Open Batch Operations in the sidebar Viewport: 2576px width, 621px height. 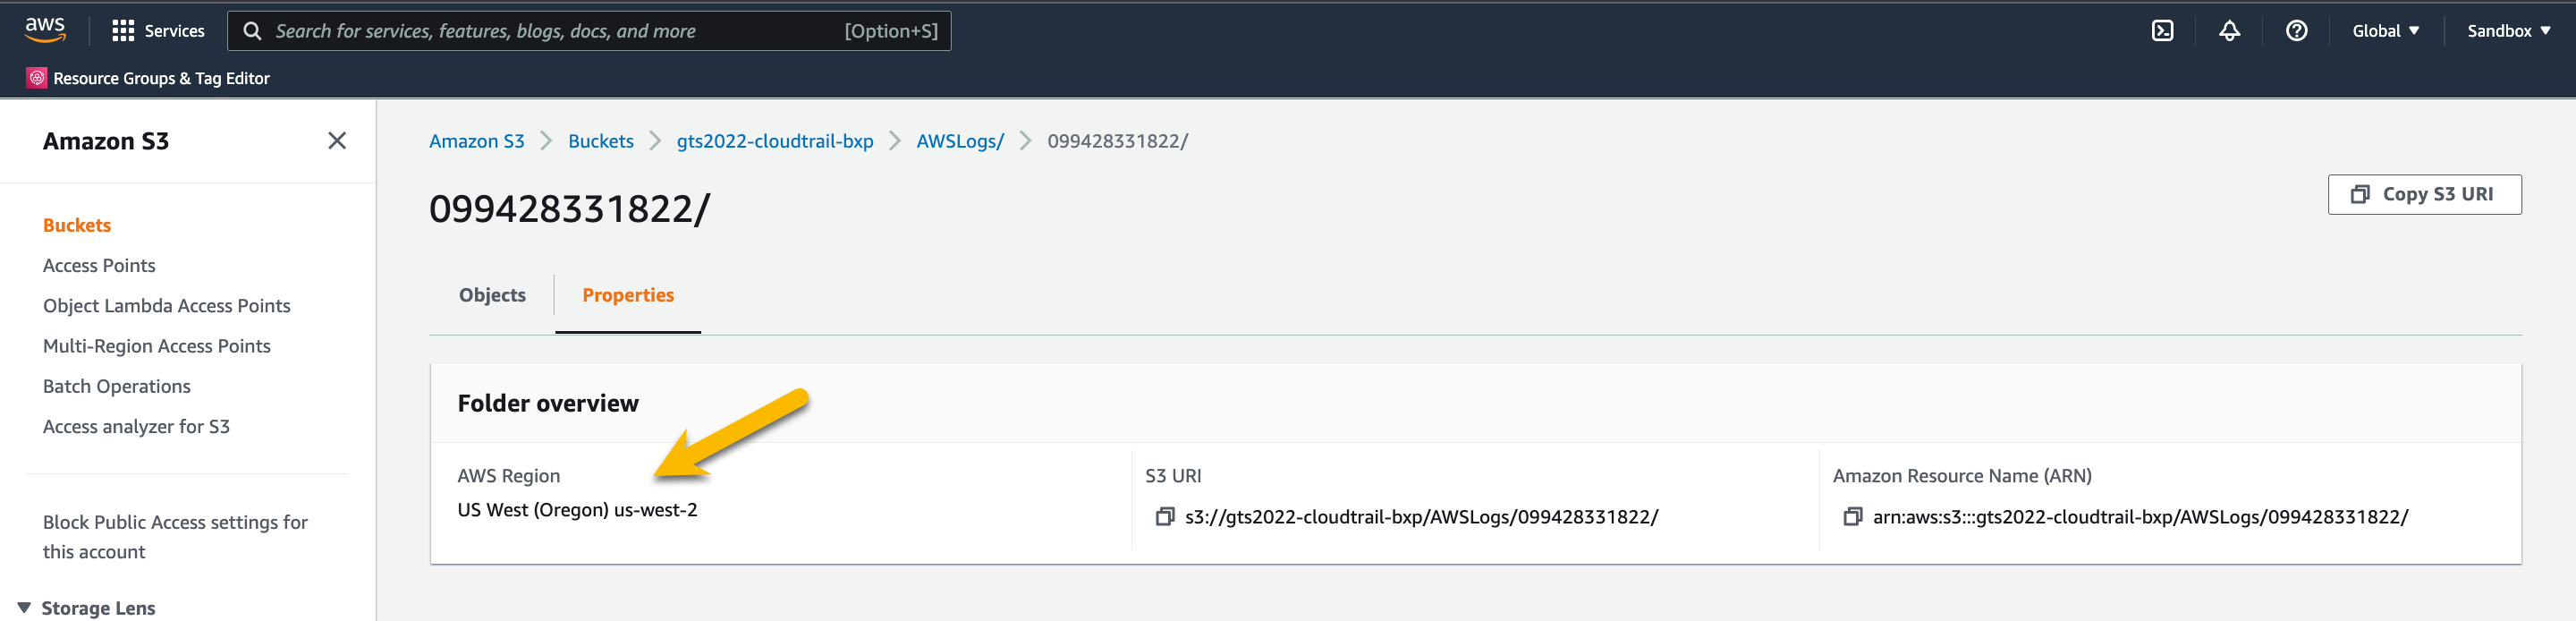tap(116, 386)
